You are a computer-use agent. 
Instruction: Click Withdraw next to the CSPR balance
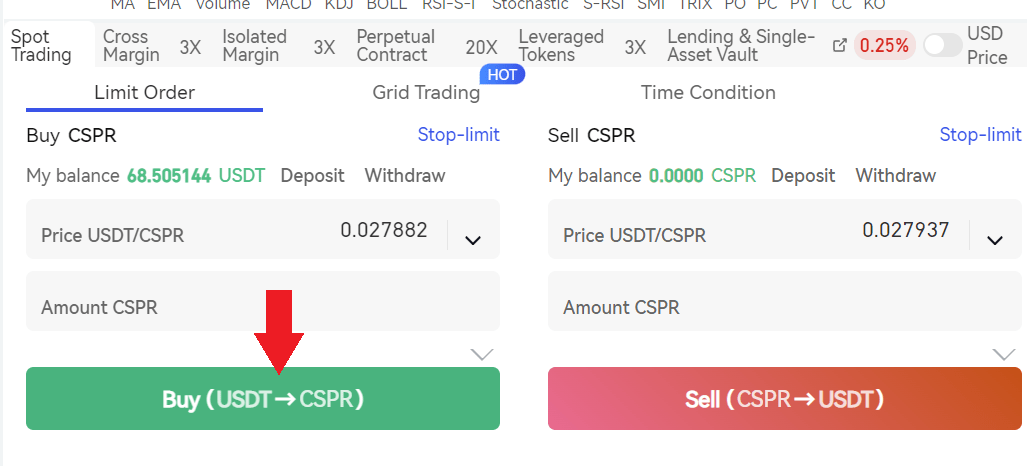896,176
